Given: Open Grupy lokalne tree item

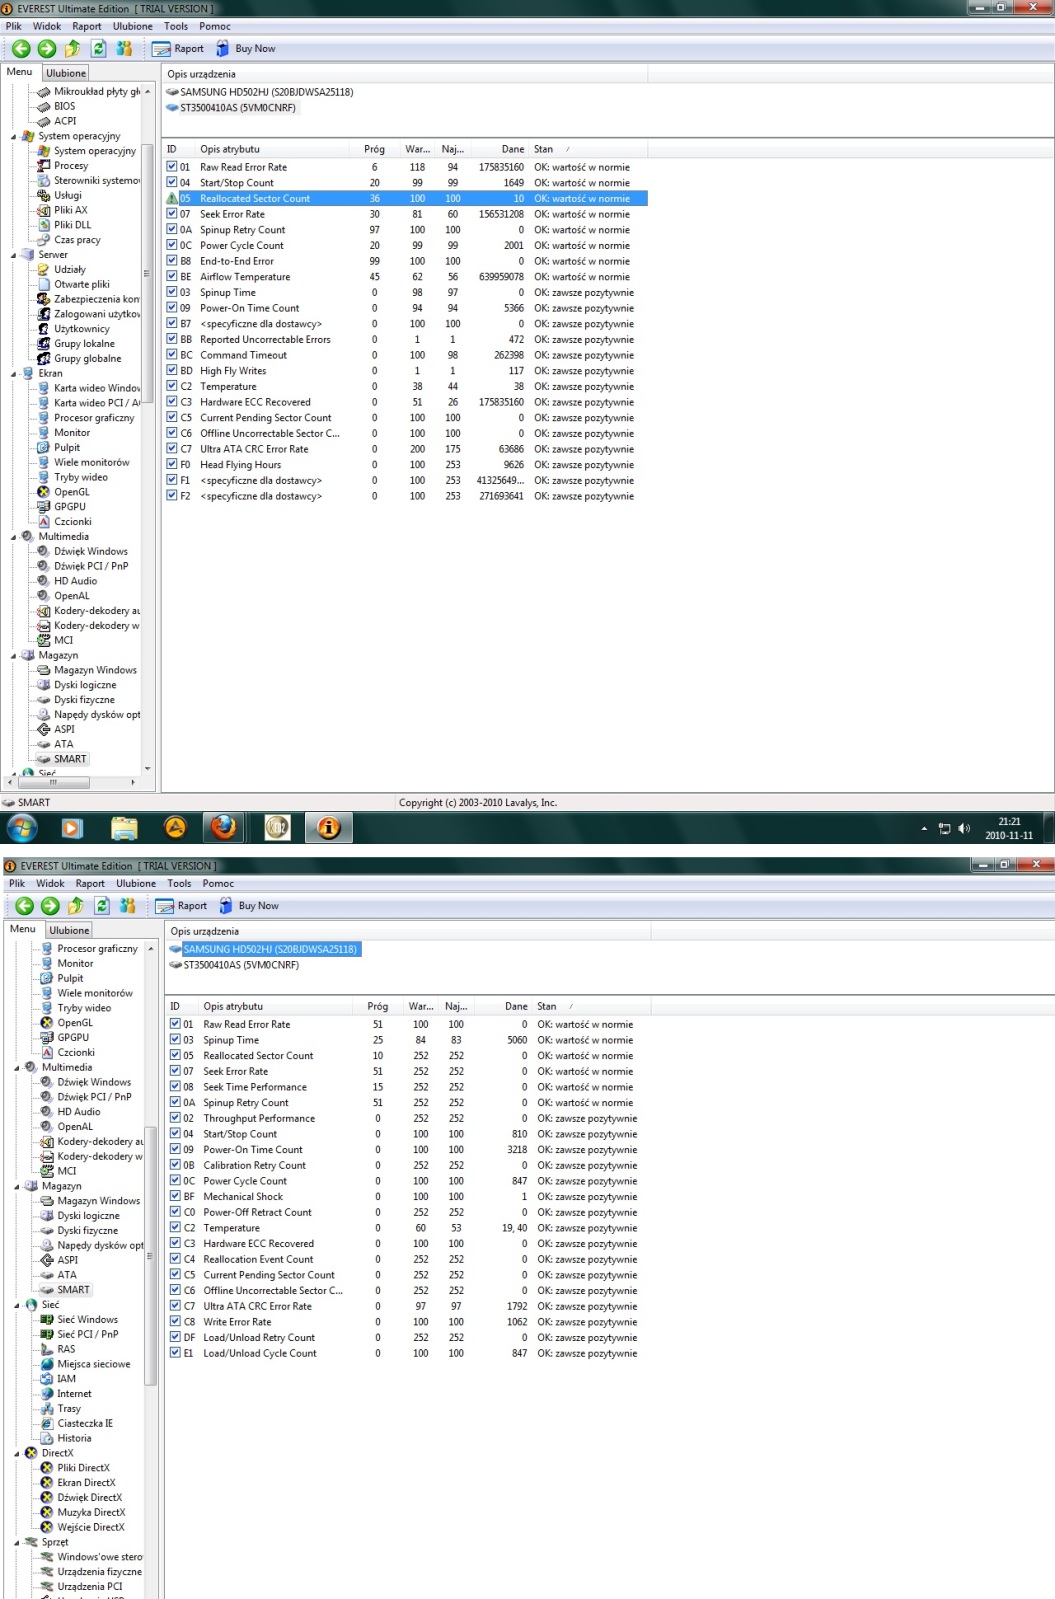Looking at the screenshot, I should click(x=84, y=344).
